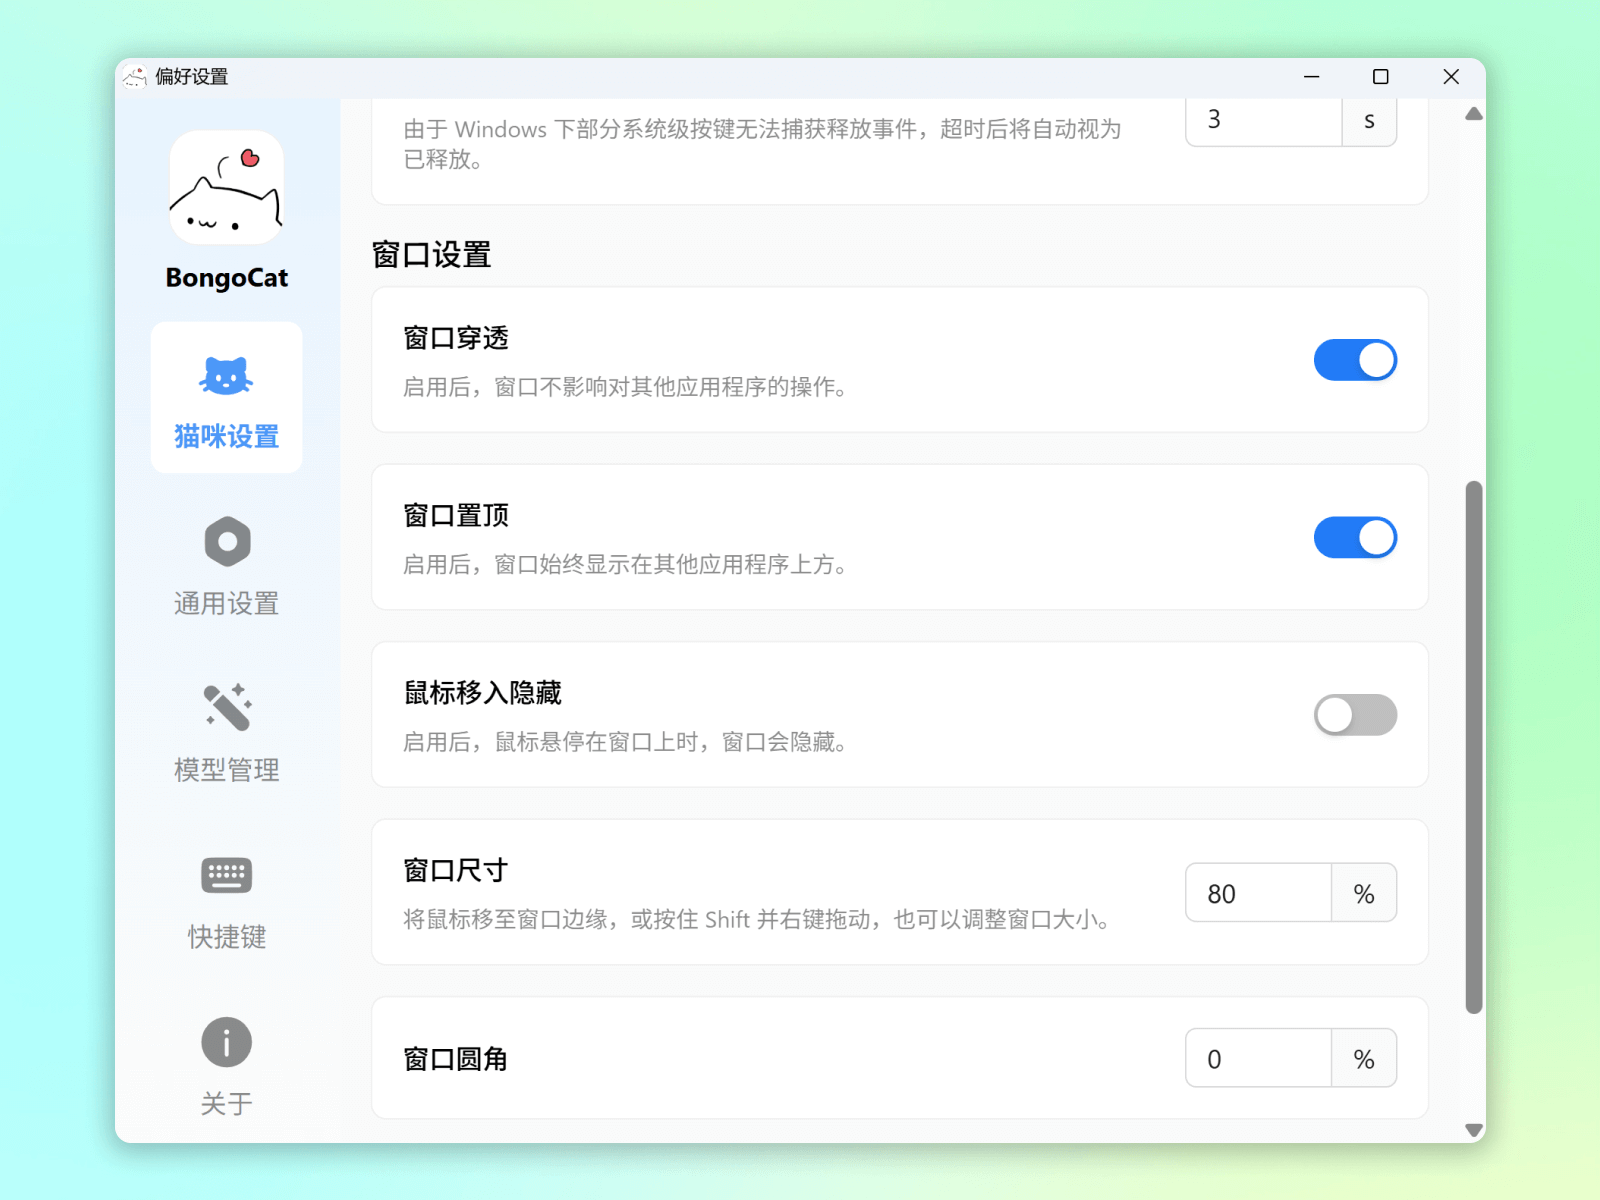The width and height of the screenshot is (1600, 1200).
Task: Click the BongoCat logo image
Action: pyautogui.click(x=226, y=188)
